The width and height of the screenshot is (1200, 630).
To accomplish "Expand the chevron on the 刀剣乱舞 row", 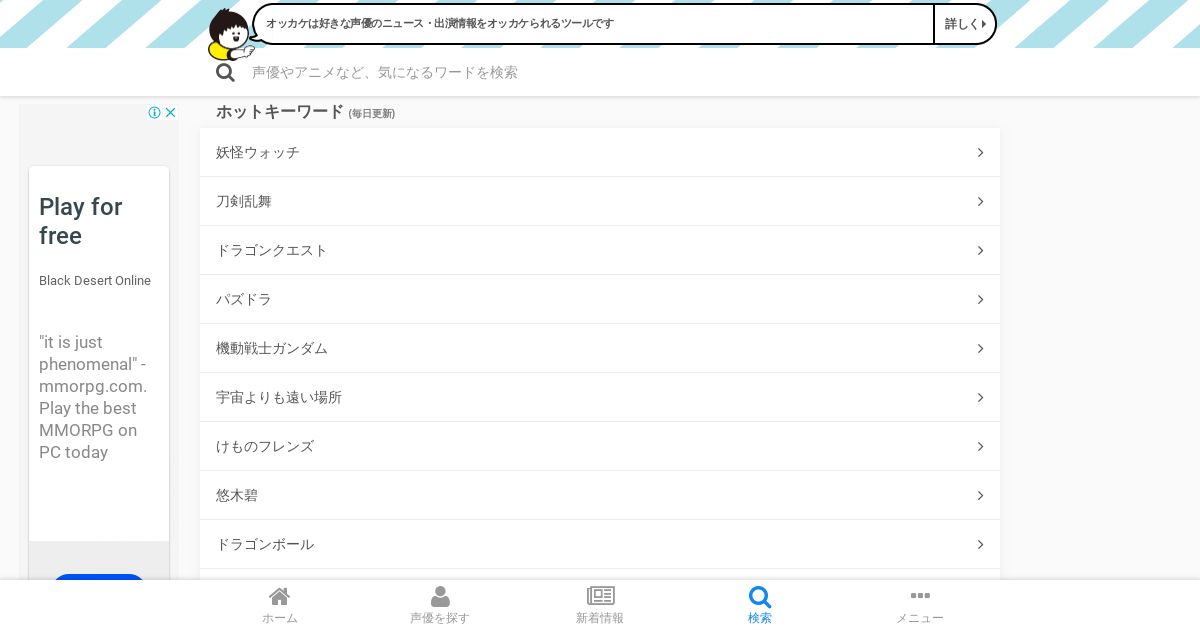I will click(x=980, y=202).
